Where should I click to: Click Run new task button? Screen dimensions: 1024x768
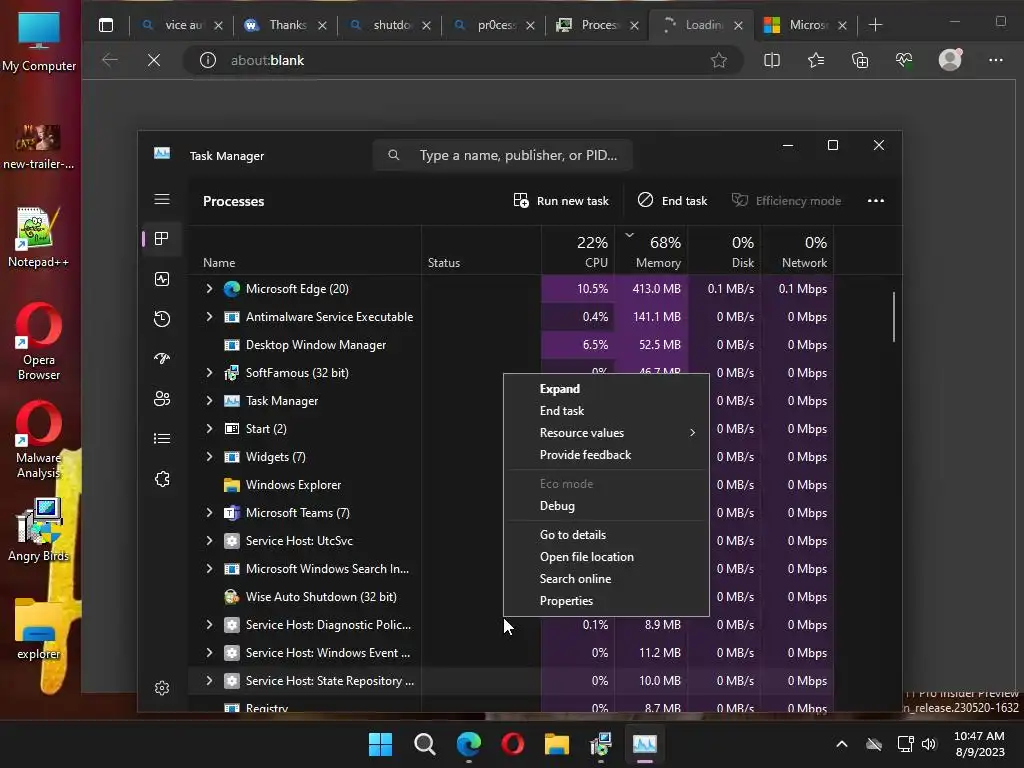point(561,200)
